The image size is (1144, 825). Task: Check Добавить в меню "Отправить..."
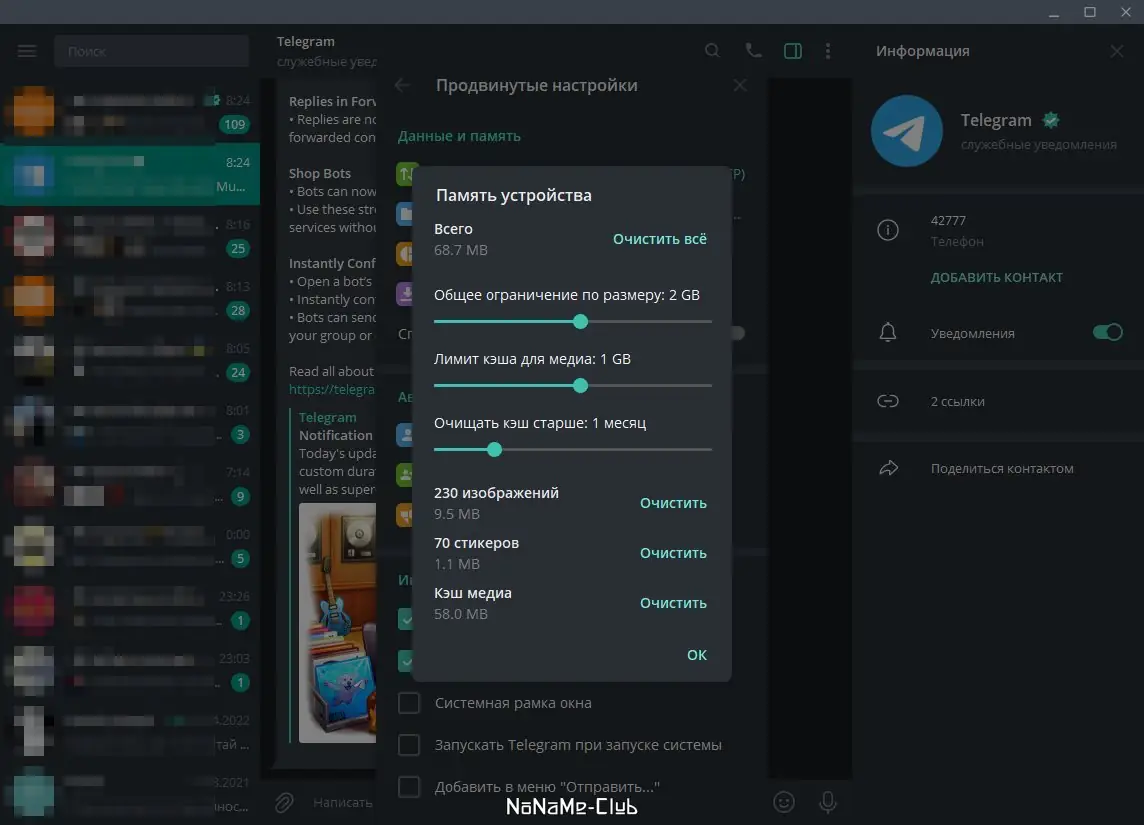409,787
